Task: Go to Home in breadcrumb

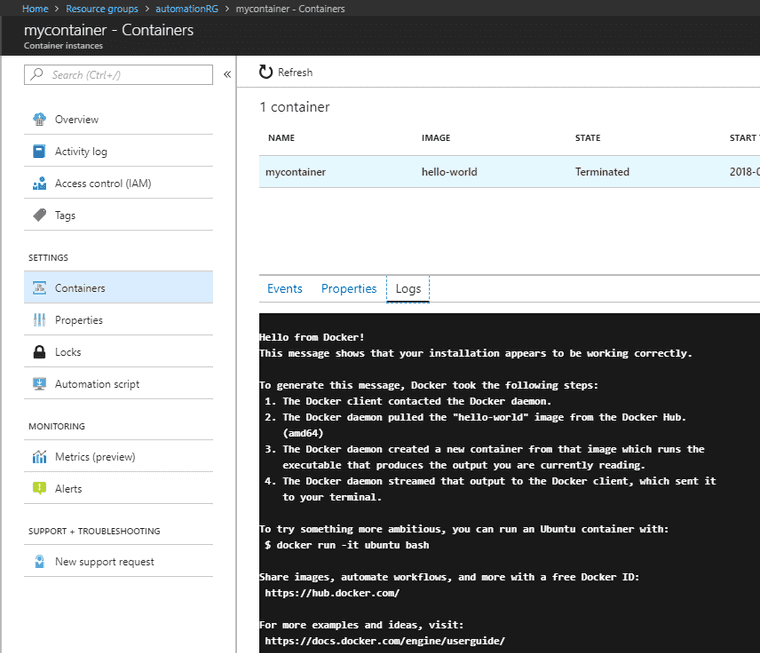Action: 35,9
